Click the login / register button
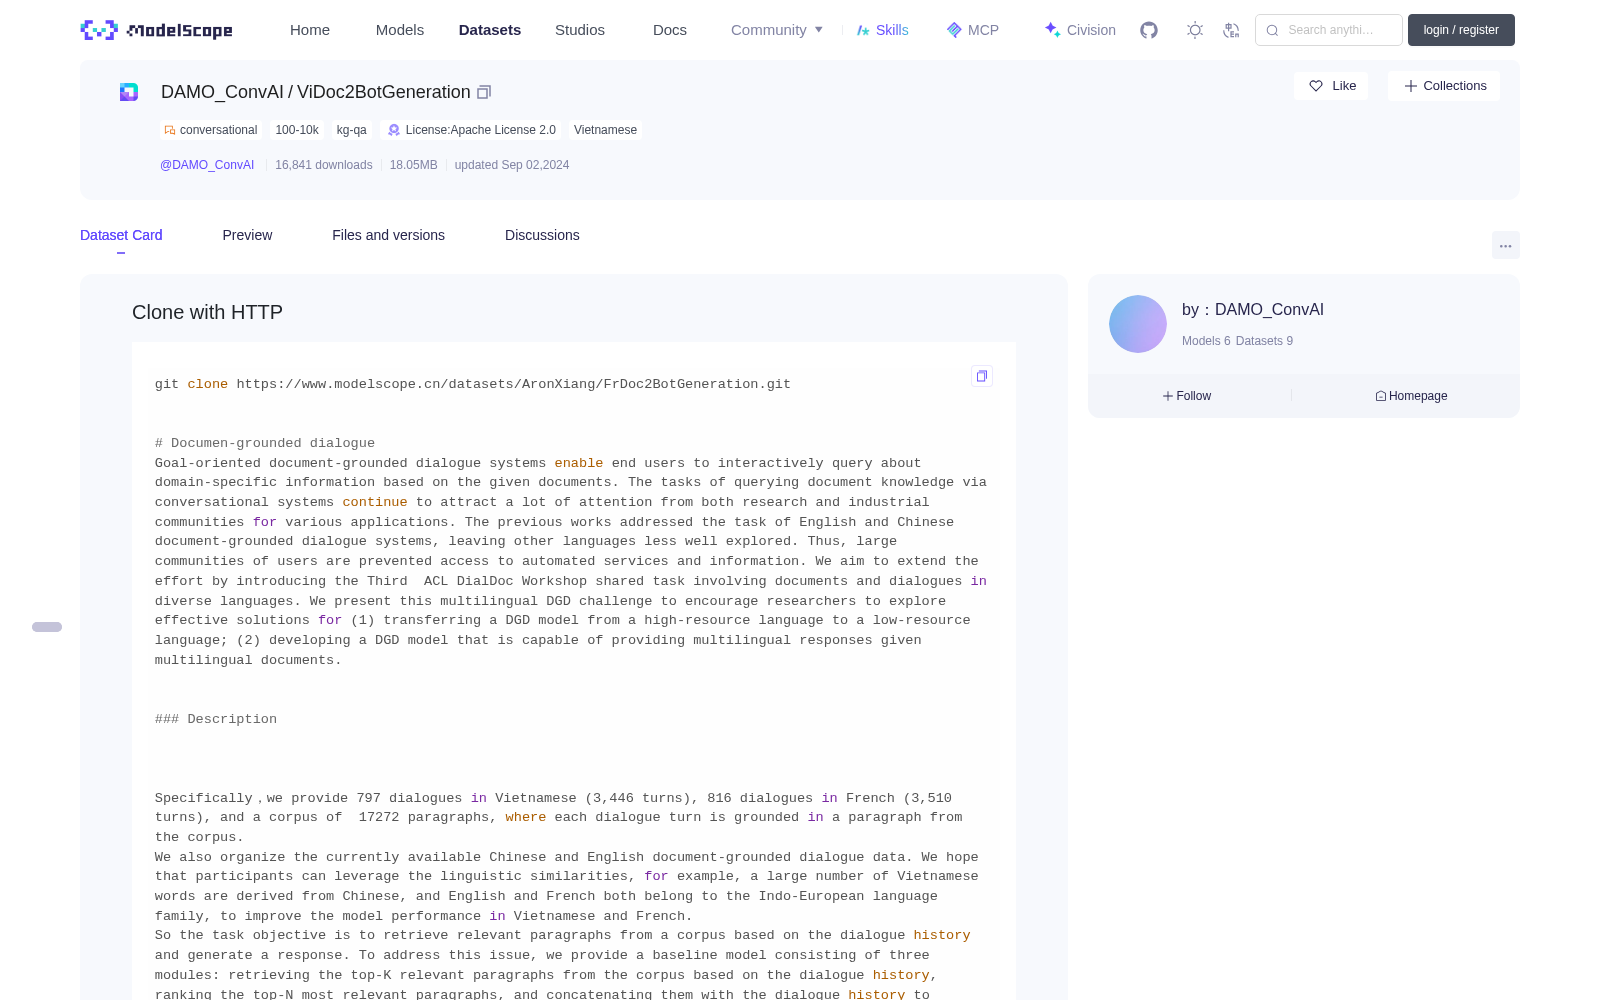 coord(1461,30)
